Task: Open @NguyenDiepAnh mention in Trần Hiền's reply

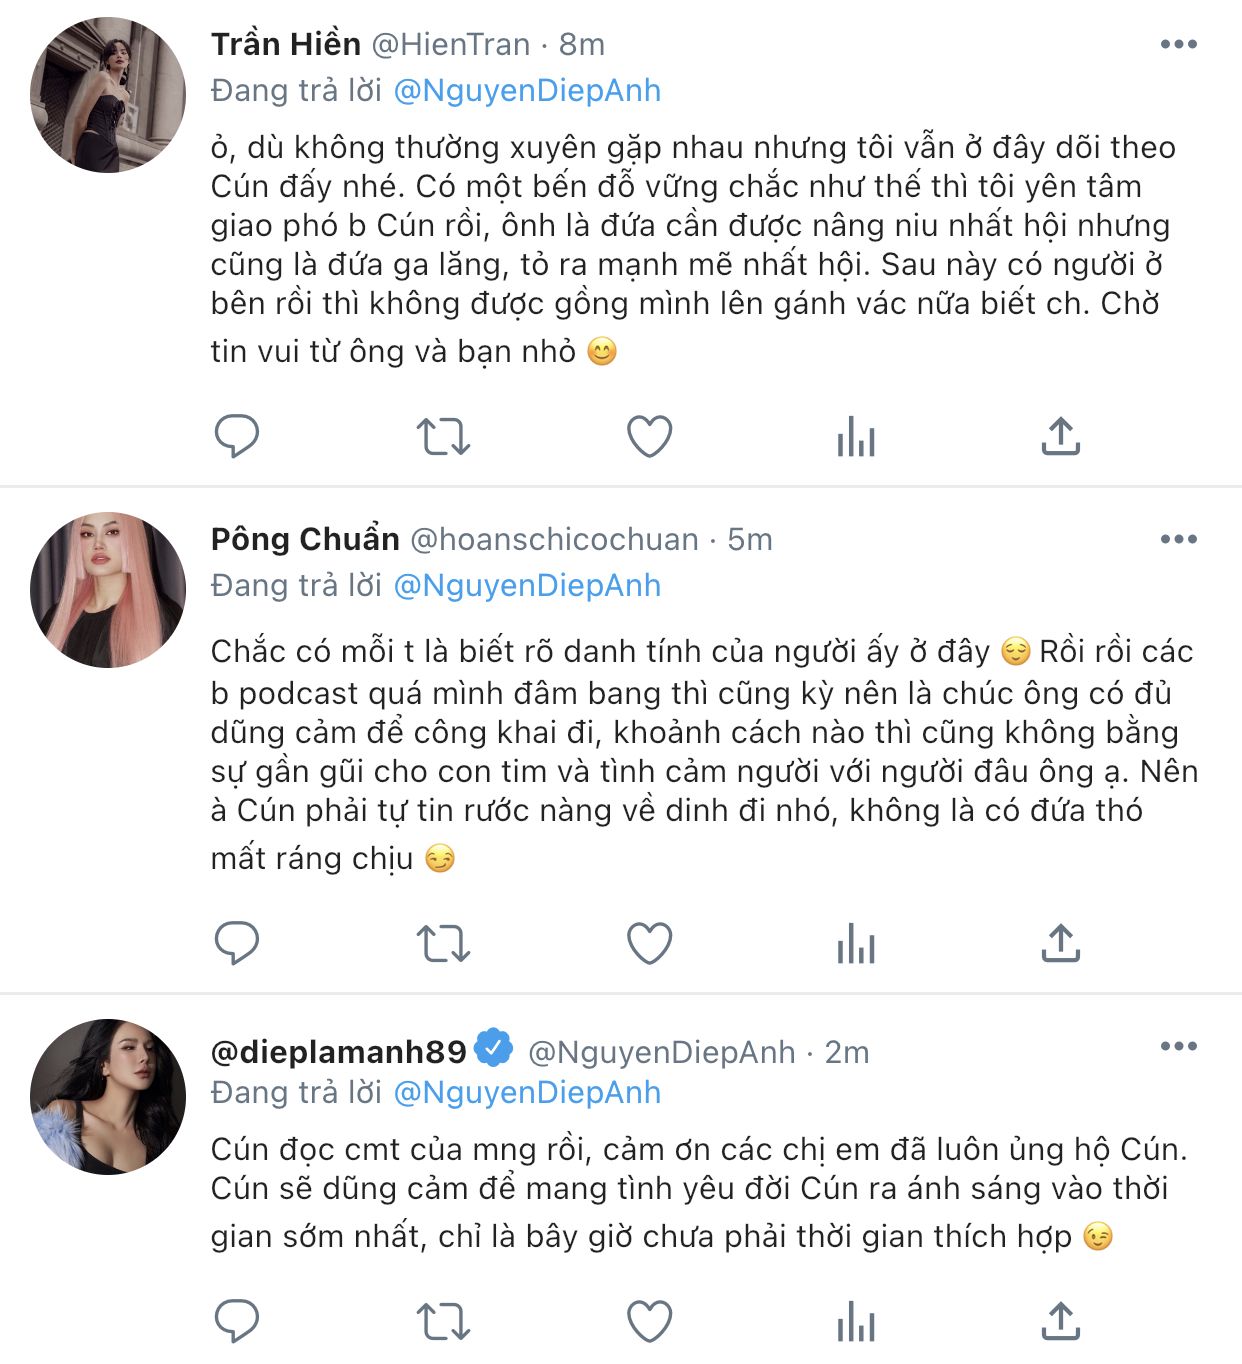Action: (527, 91)
